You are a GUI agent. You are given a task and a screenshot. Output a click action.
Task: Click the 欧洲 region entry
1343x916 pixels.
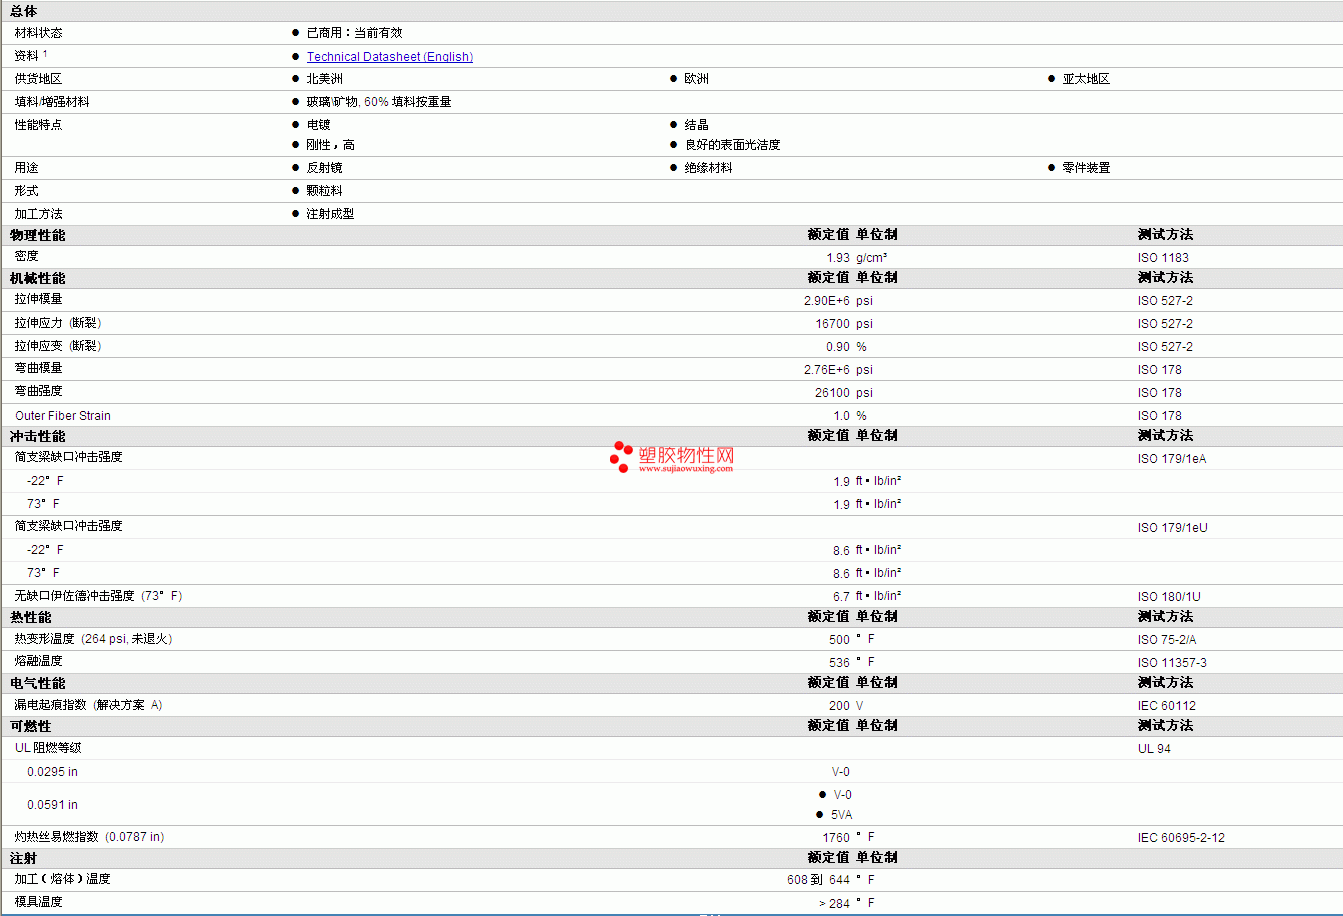[x=697, y=79]
